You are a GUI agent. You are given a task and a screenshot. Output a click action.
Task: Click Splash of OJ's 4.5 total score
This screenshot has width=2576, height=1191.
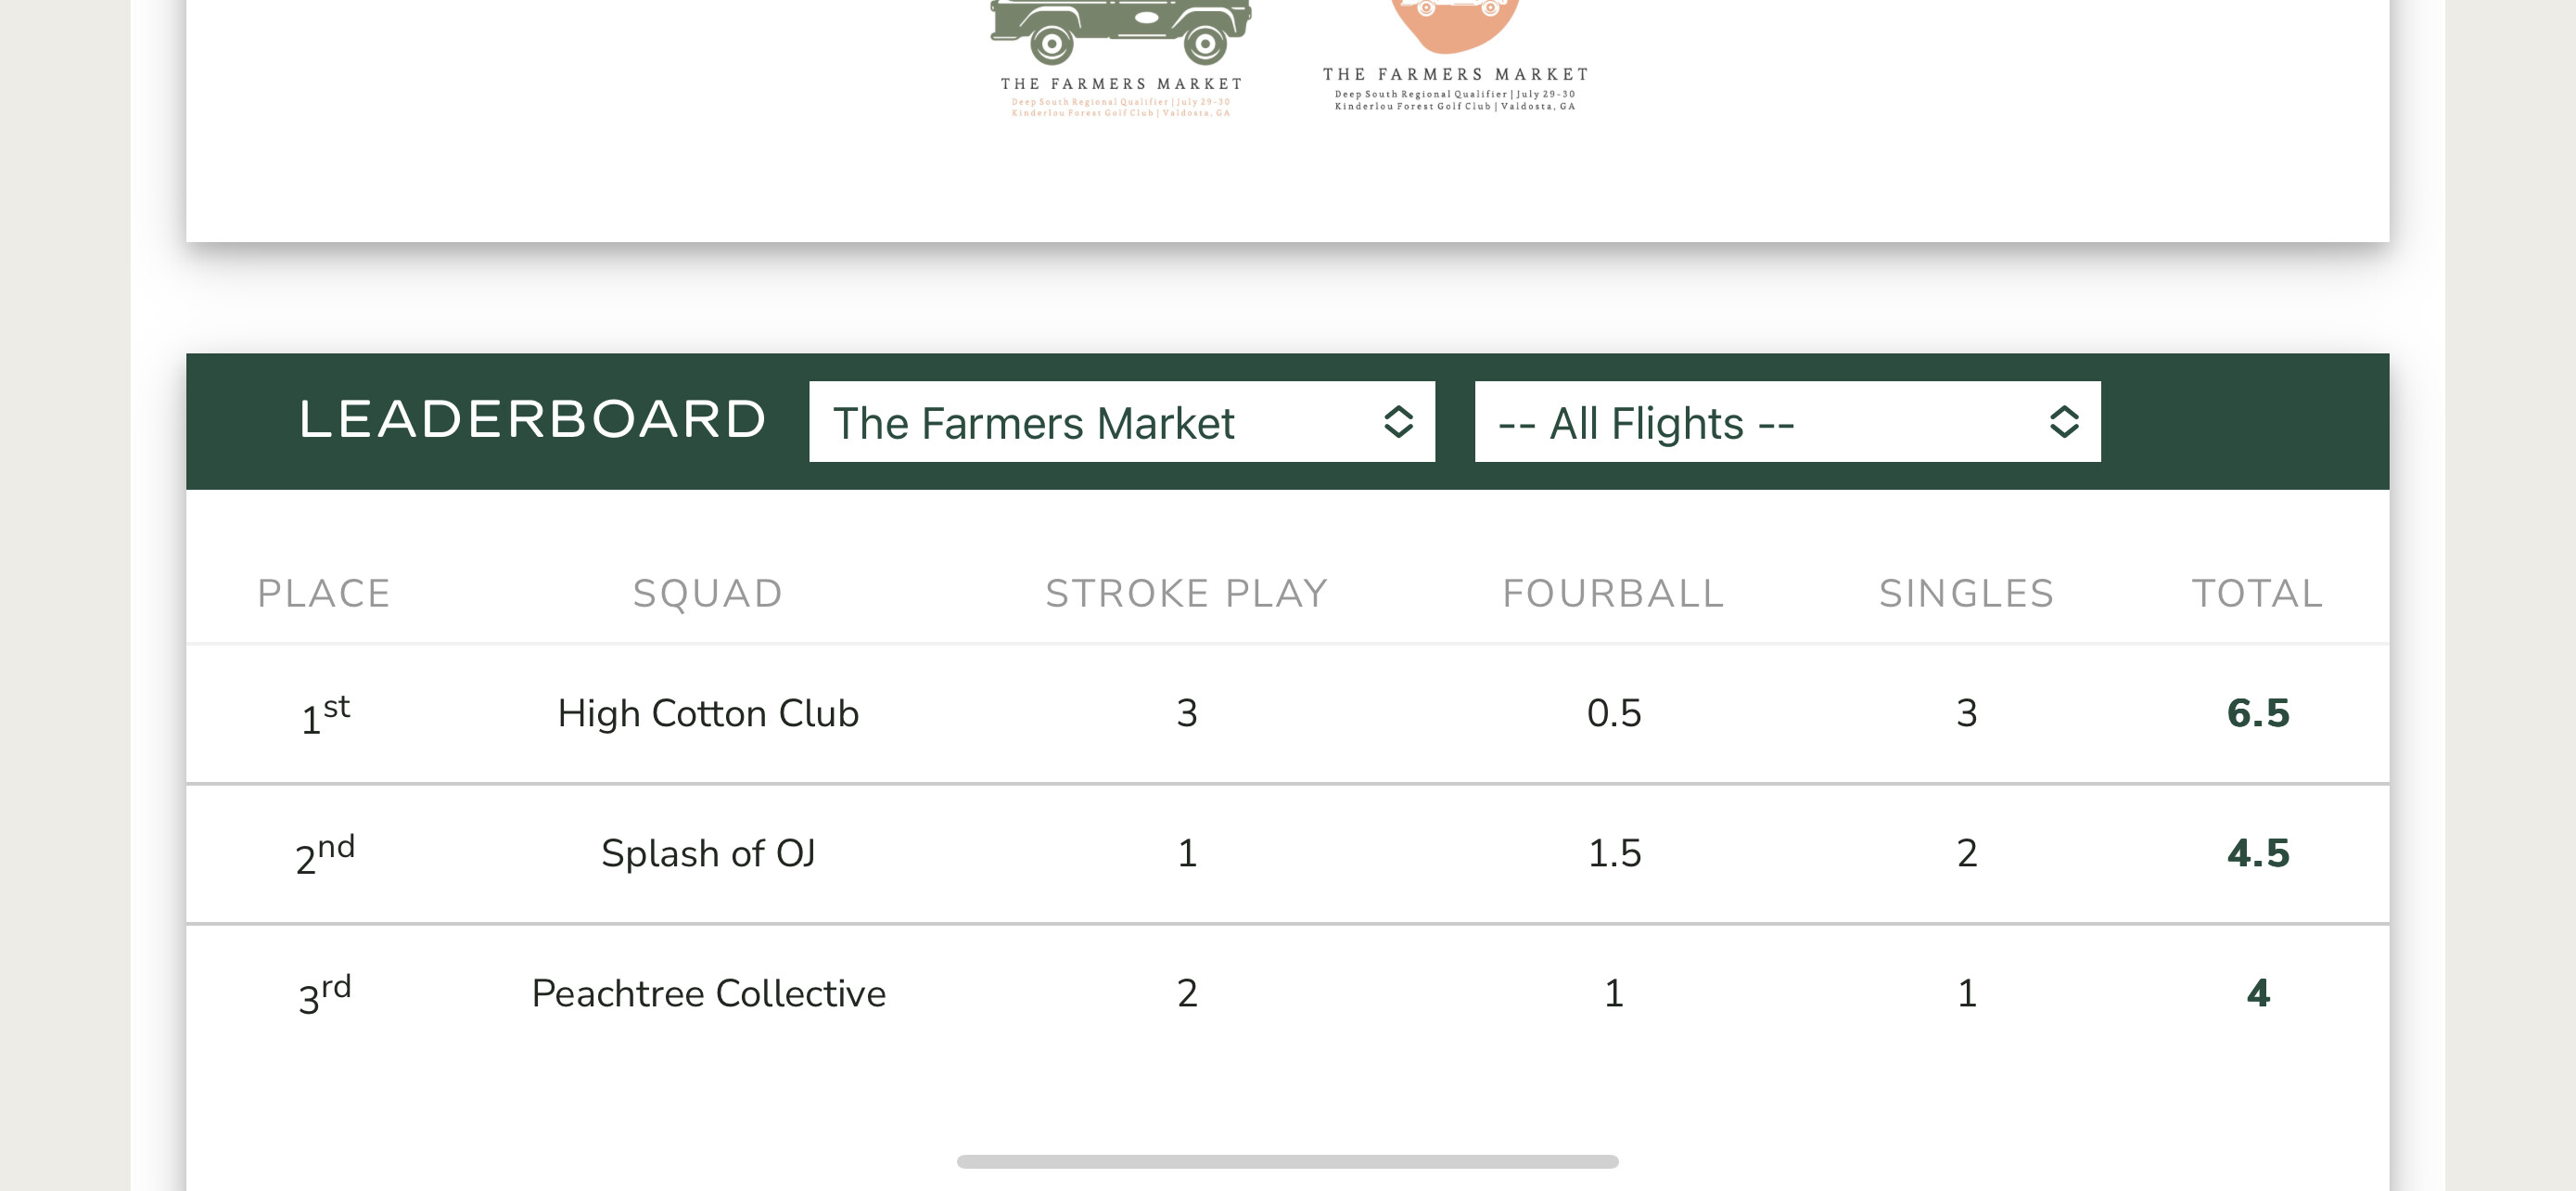(x=2258, y=854)
